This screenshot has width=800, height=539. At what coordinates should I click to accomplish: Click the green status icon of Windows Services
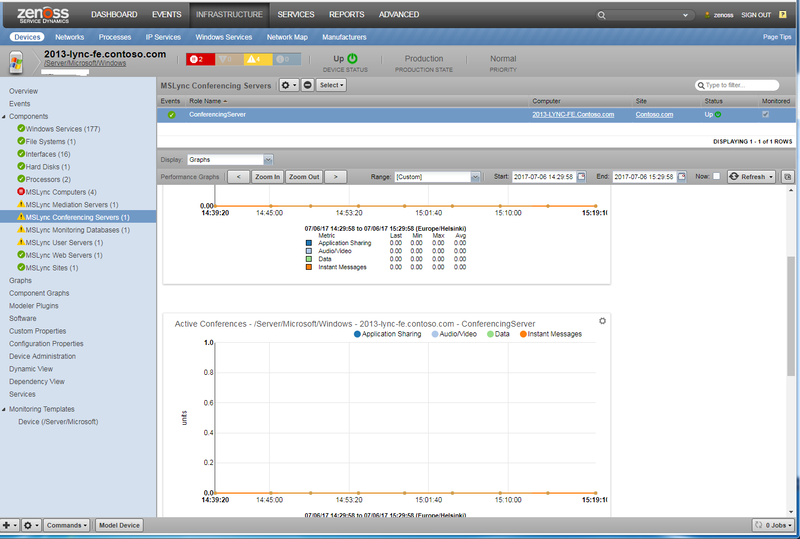click(x=21, y=128)
